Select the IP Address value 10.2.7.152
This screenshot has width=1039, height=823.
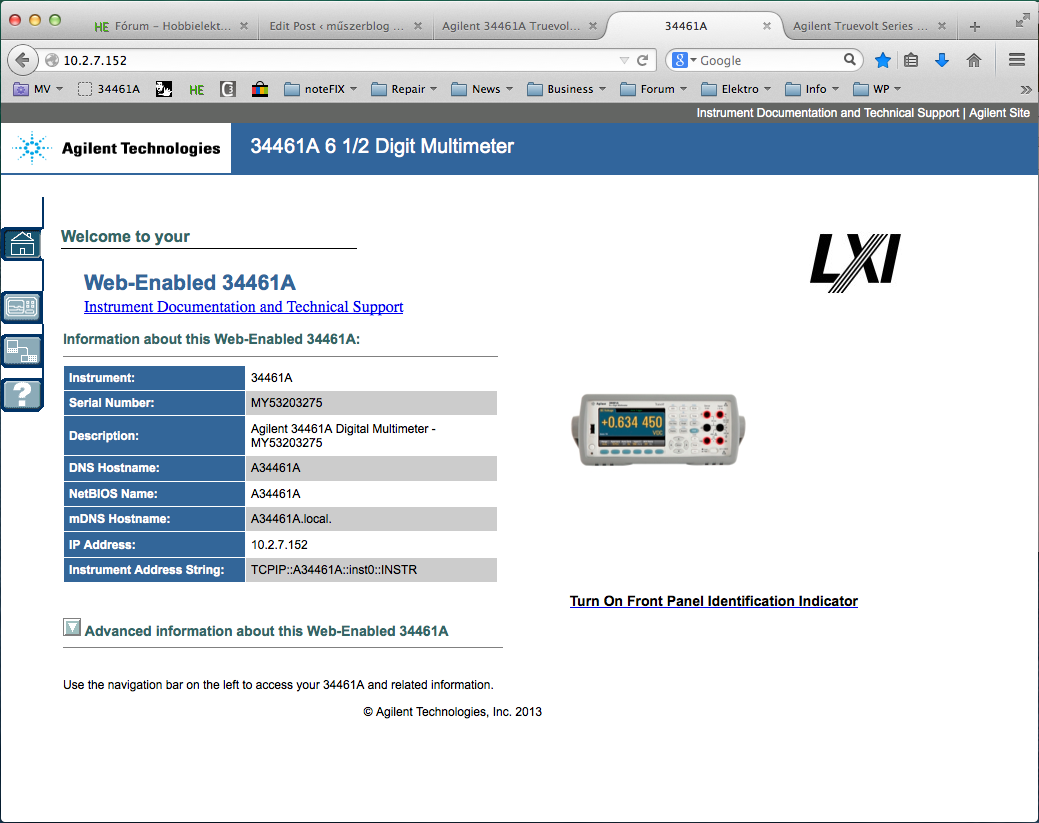(x=279, y=545)
